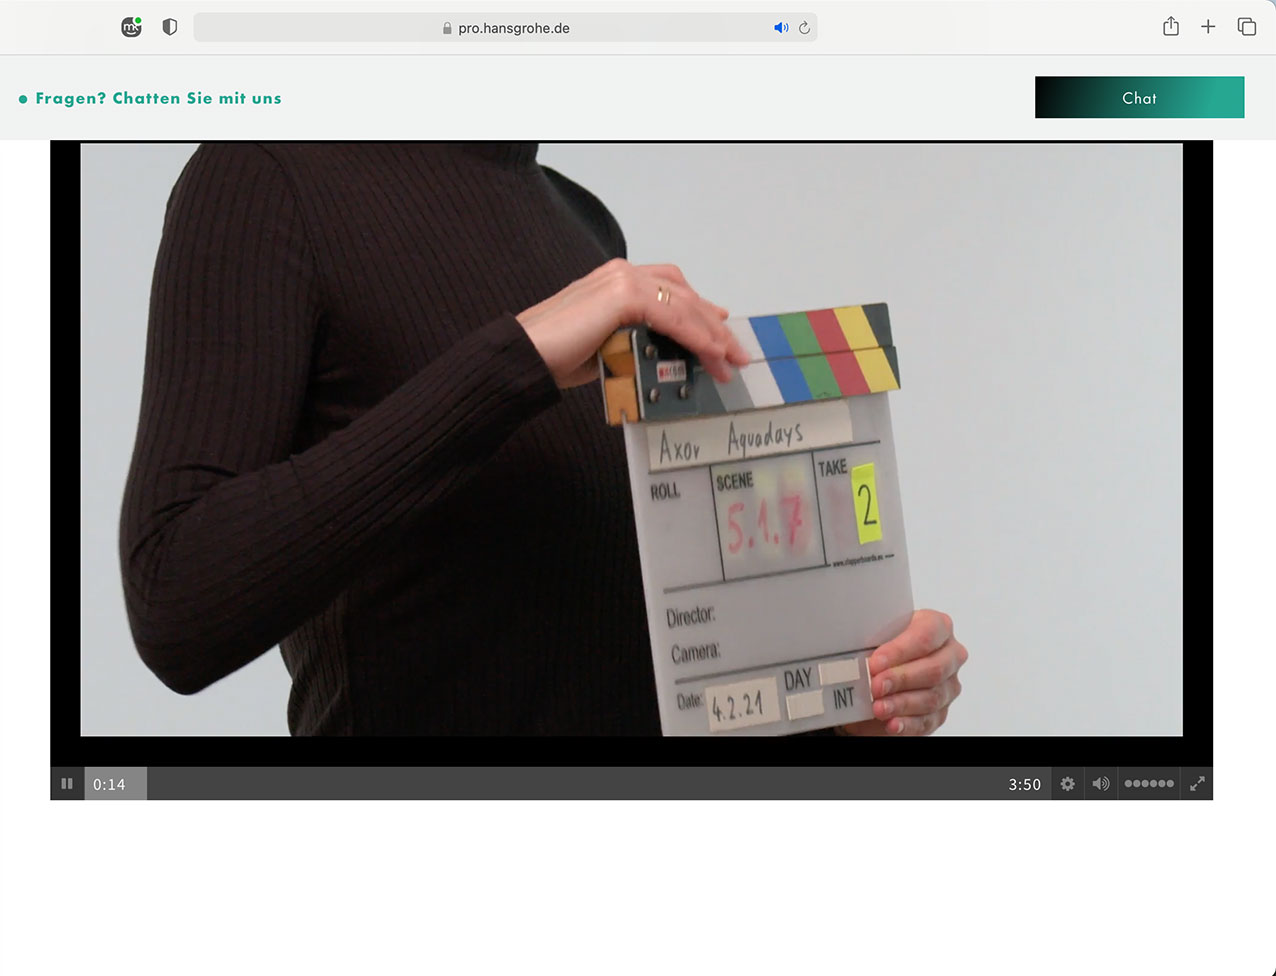Adjust the video volume level dots

coord(1149,784)
